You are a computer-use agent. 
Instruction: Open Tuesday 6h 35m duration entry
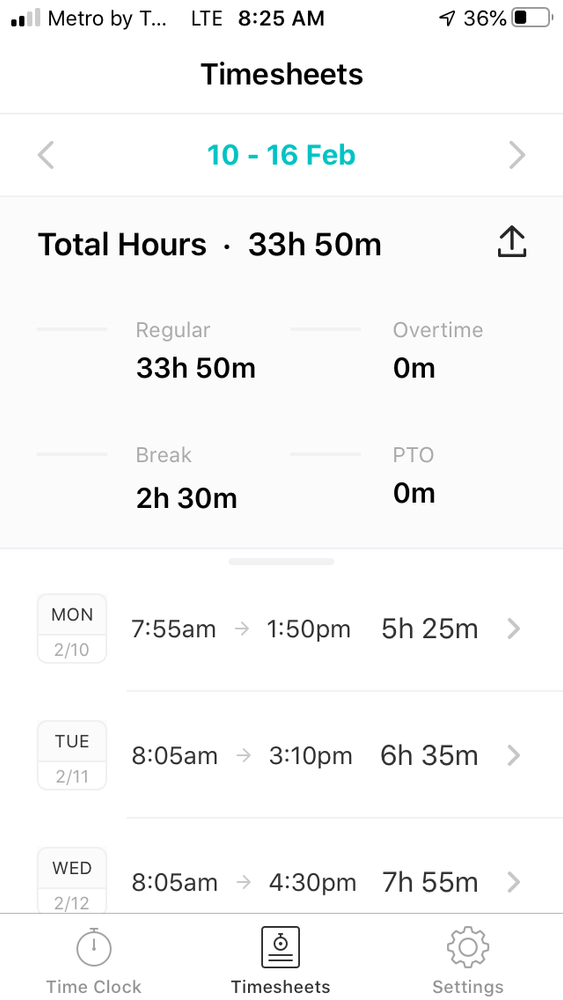pyautogui.click(x=429, y=756)
